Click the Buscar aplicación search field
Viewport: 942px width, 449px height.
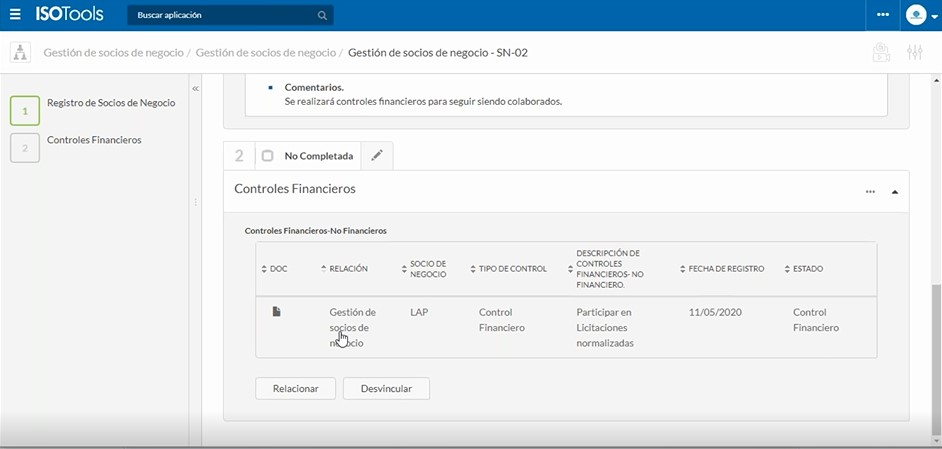[220, 16]
